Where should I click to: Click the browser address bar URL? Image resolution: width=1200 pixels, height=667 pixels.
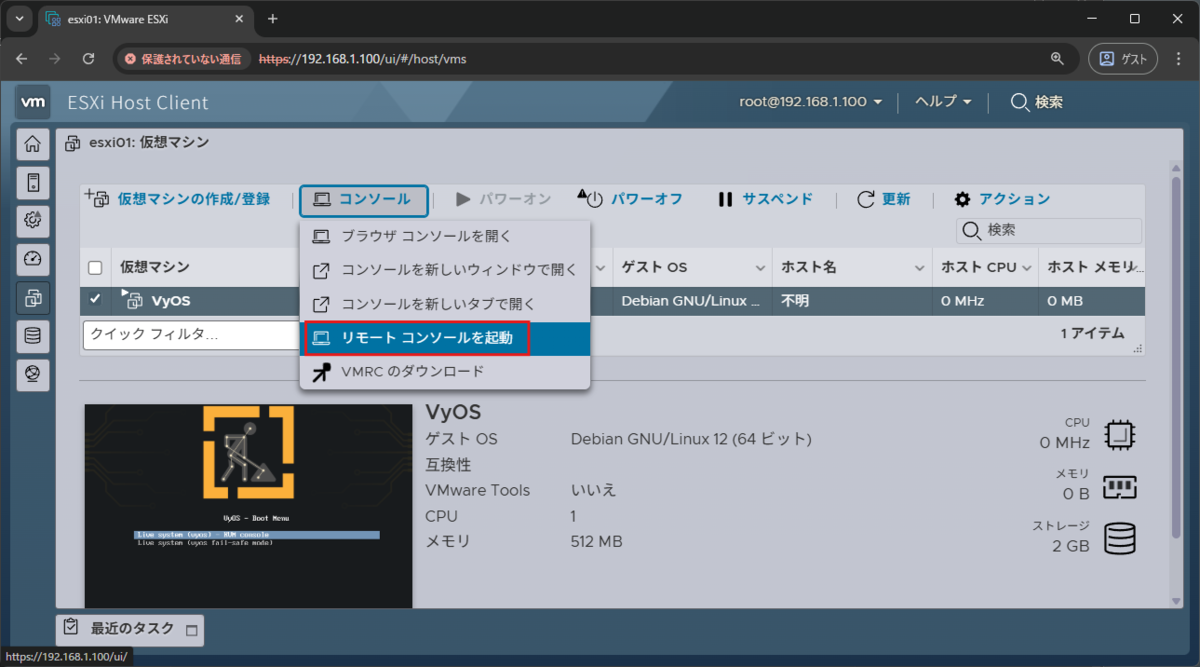pyautogui.click(x=362, y=59)
